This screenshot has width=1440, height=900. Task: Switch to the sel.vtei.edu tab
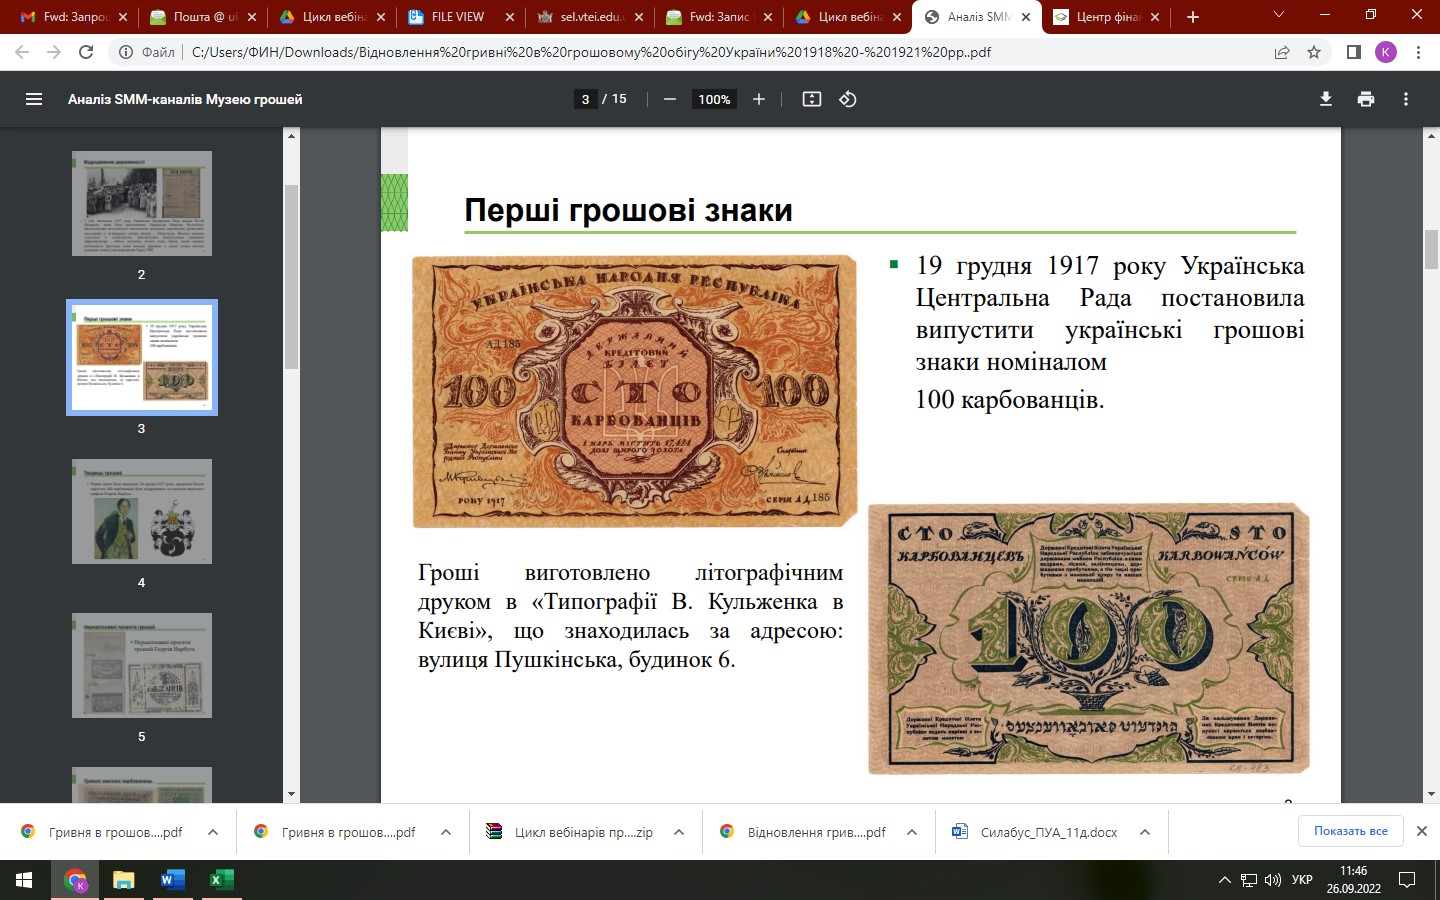(590, 17)
